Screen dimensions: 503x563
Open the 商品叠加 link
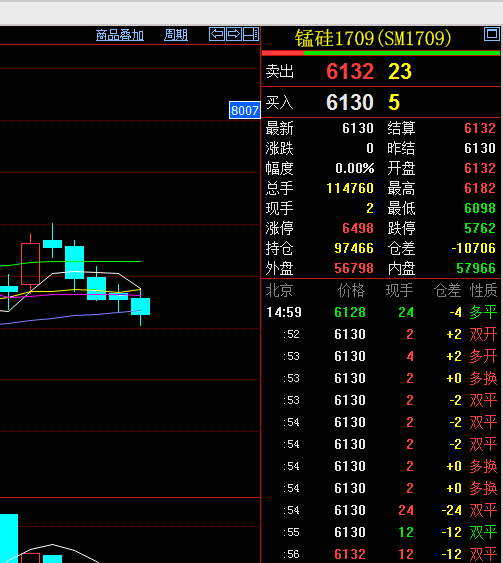point(120,35)
